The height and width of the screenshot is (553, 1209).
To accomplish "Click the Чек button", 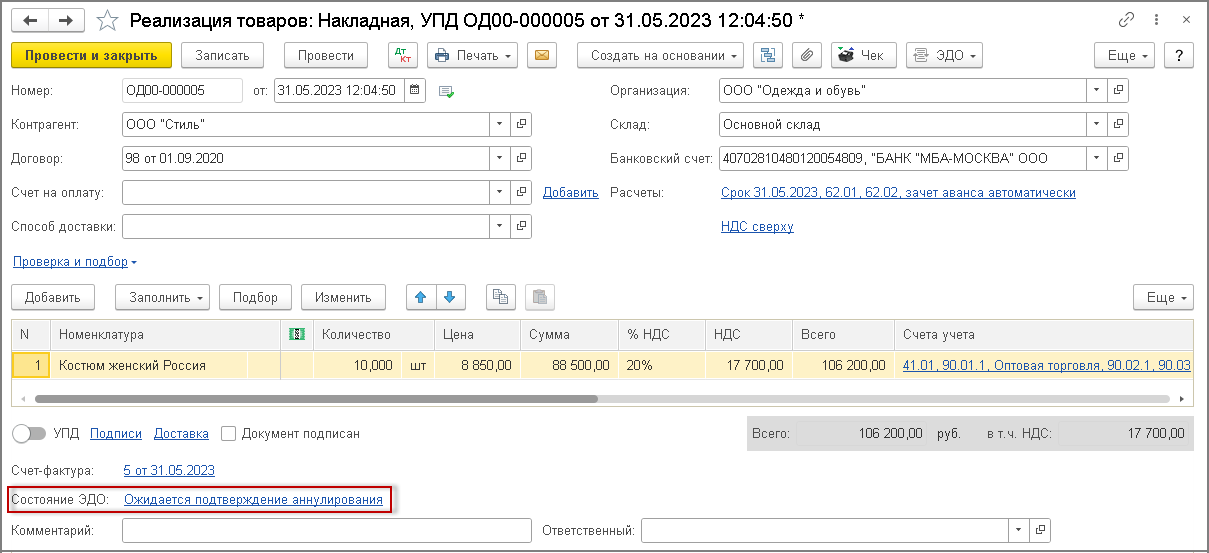I will 864,55.
